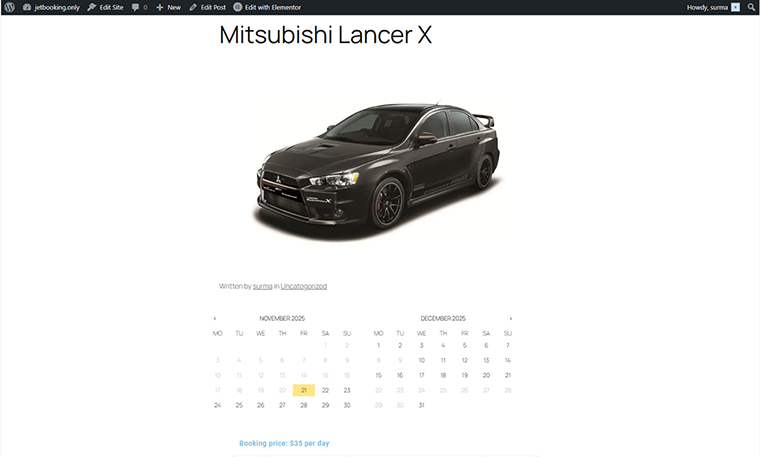
Task: Open the jetbooking.only site menu
Action: (51, 7)
